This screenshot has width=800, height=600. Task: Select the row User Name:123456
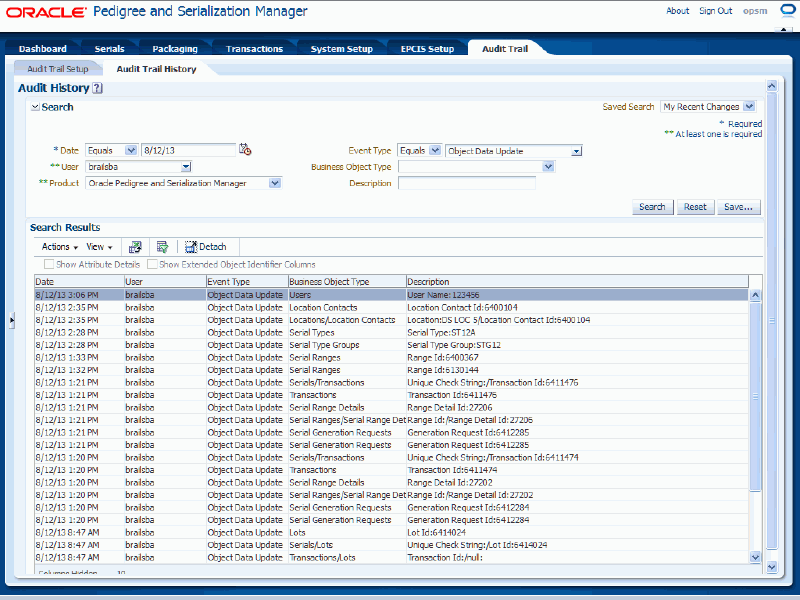point(391,295)
